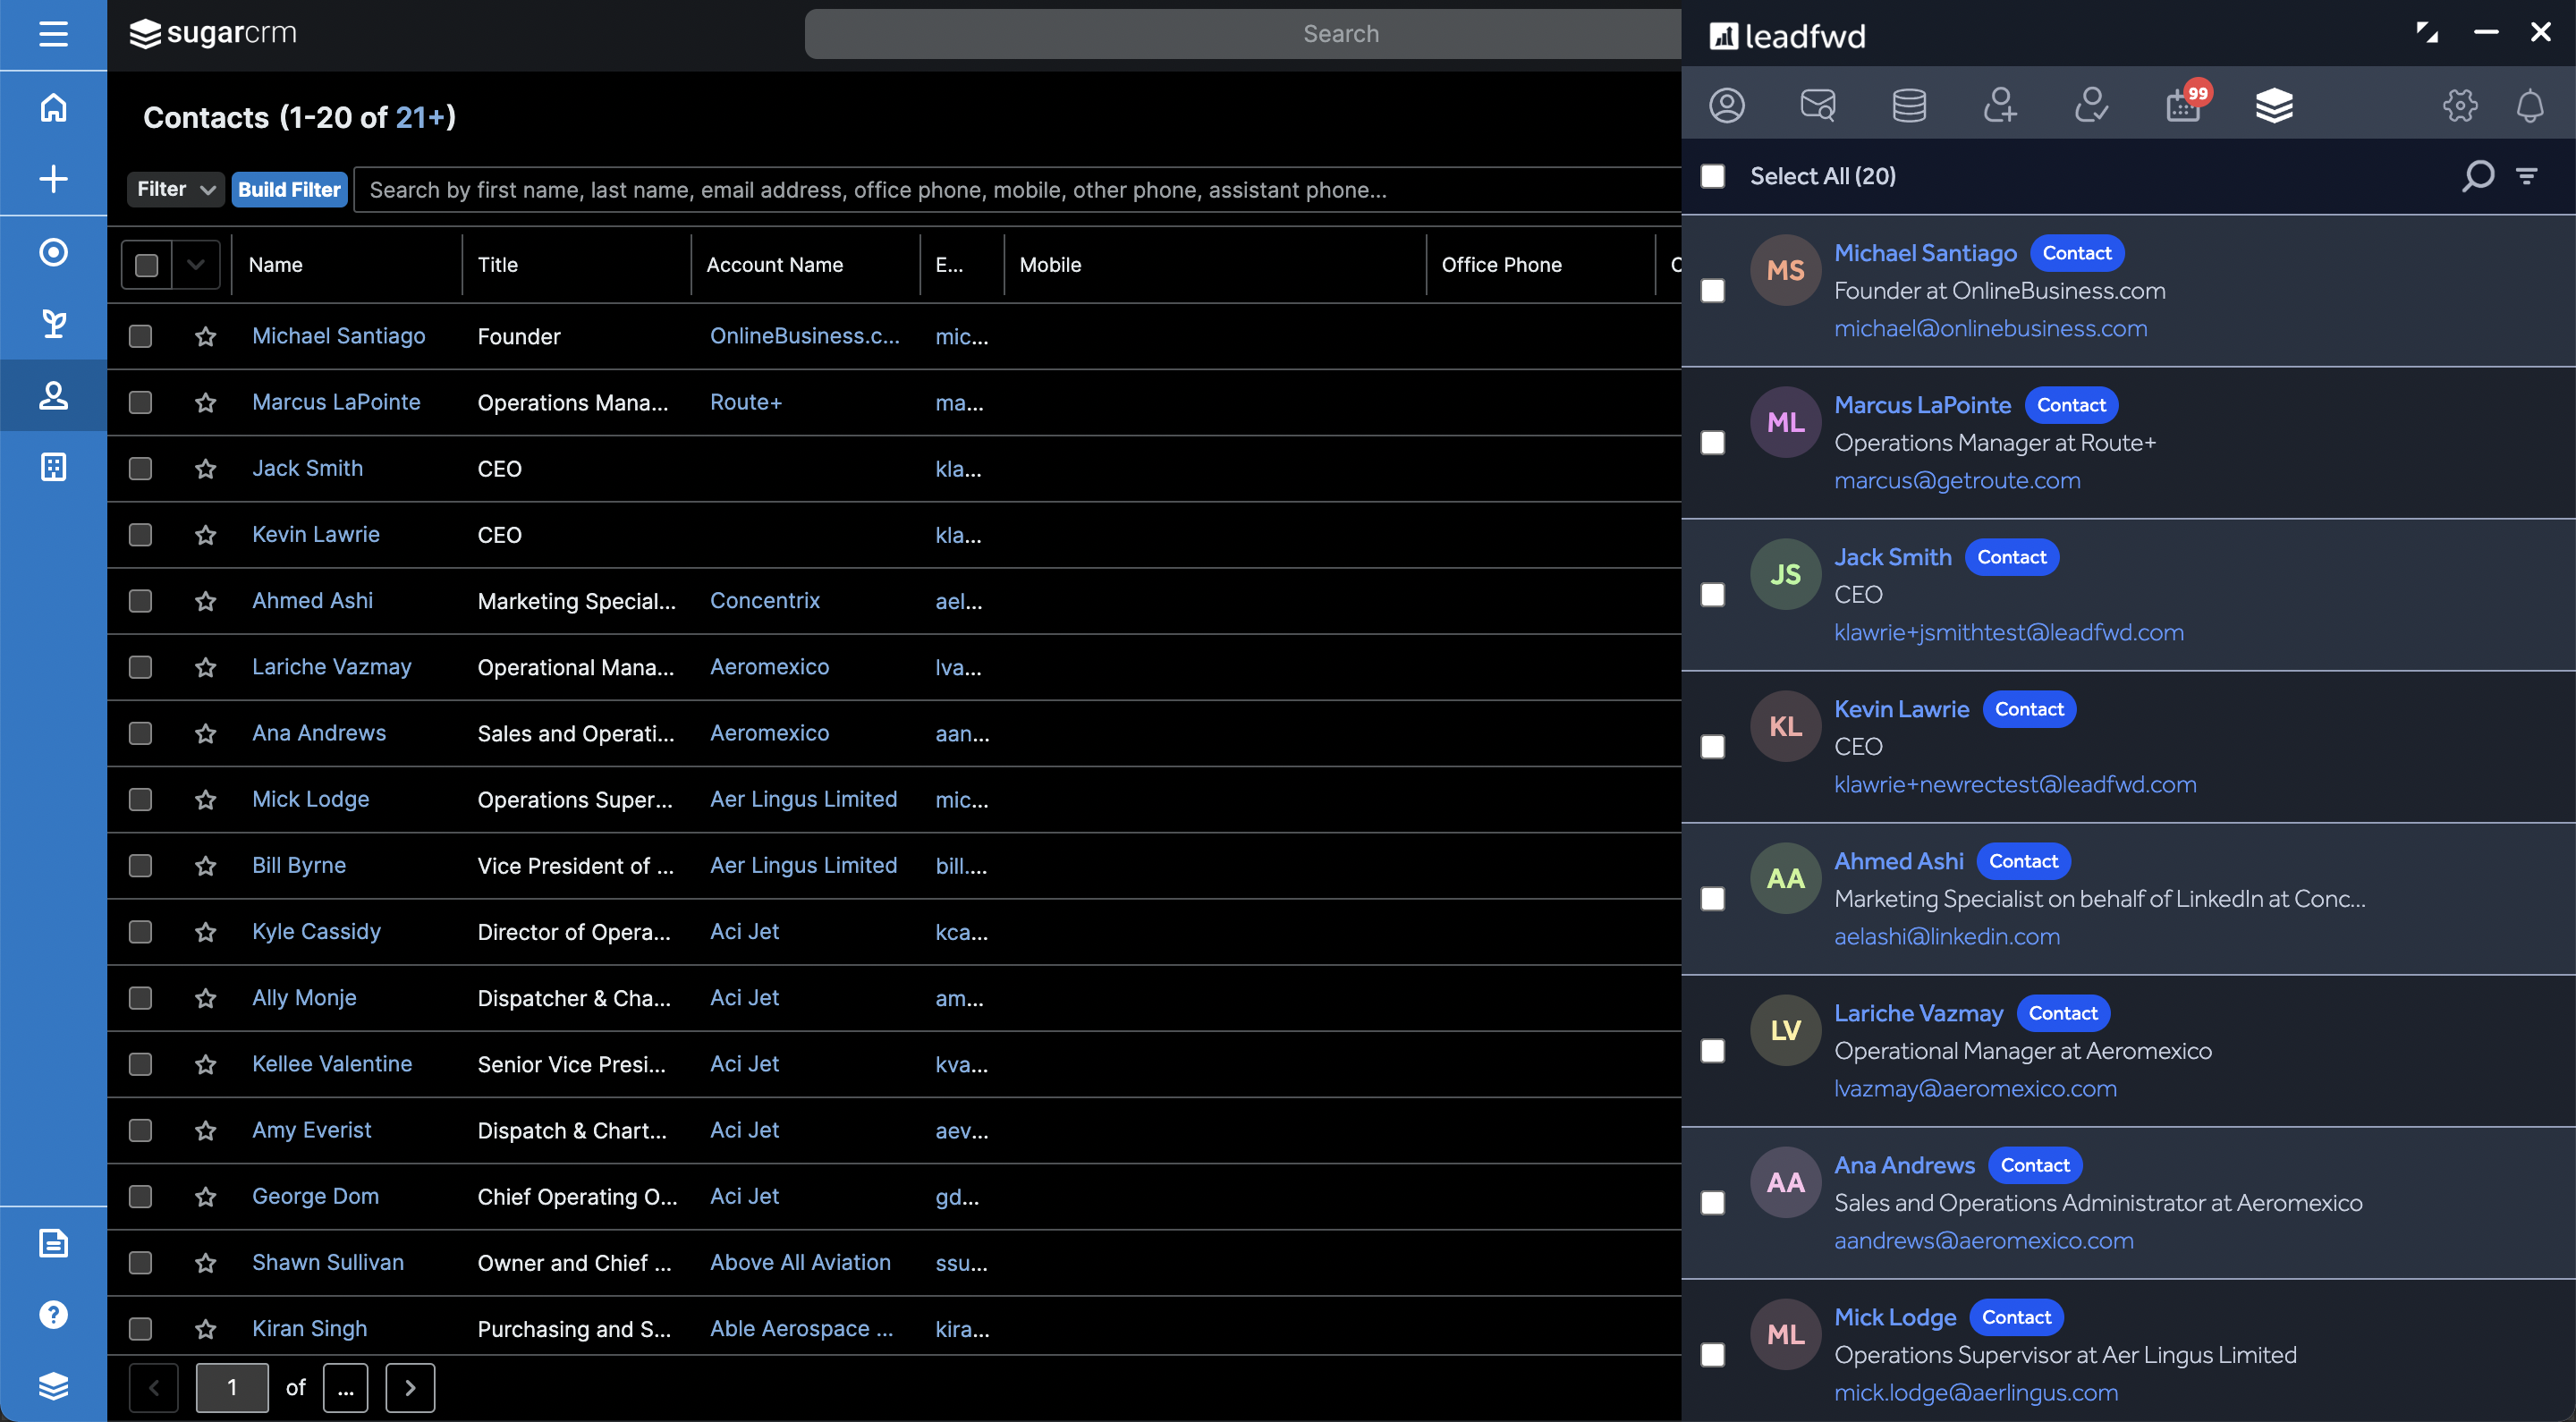Screen dimensions: 2576x1422
Task: Open leadfwd list filter icon
Action: coord(2527,176)
